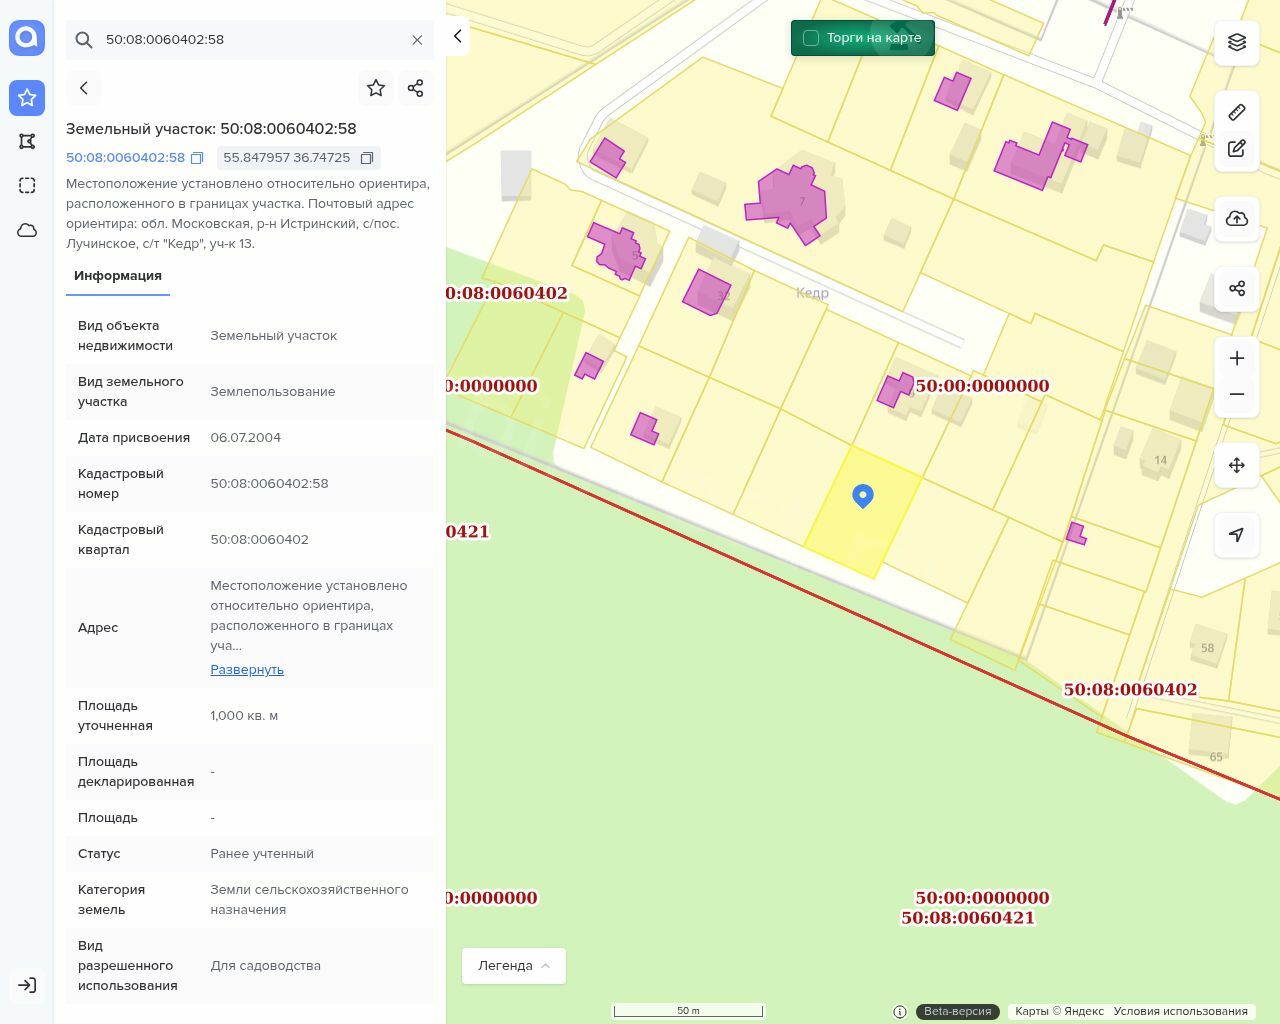Open the draw and edit tool
The image size is (1280, 1024).
[1237, 149]
